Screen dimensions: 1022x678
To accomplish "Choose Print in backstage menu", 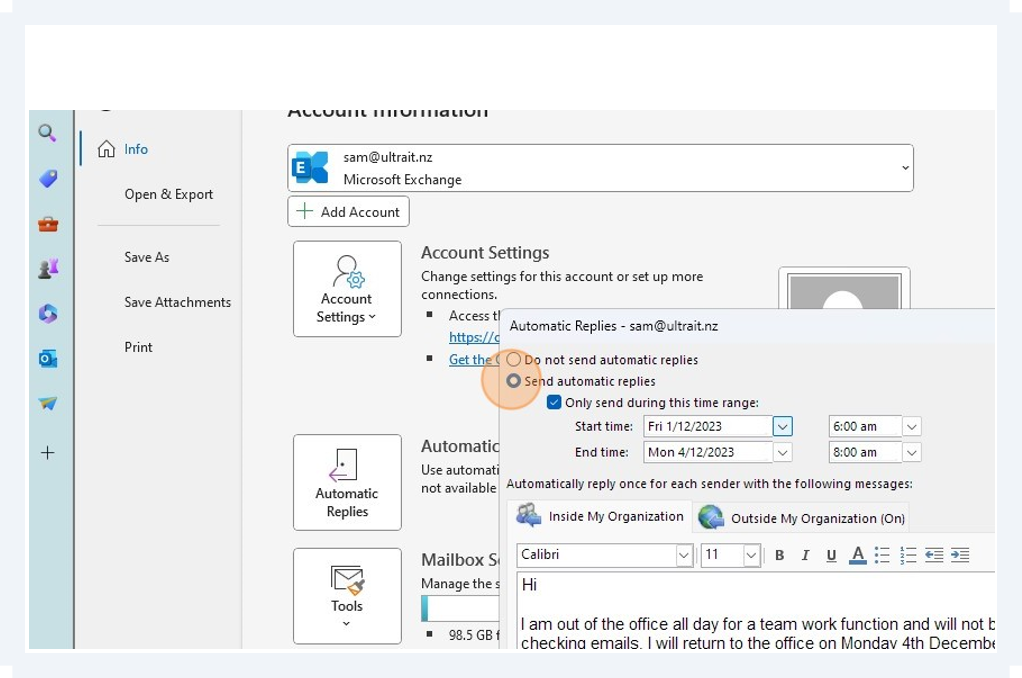I will point(138,347).
